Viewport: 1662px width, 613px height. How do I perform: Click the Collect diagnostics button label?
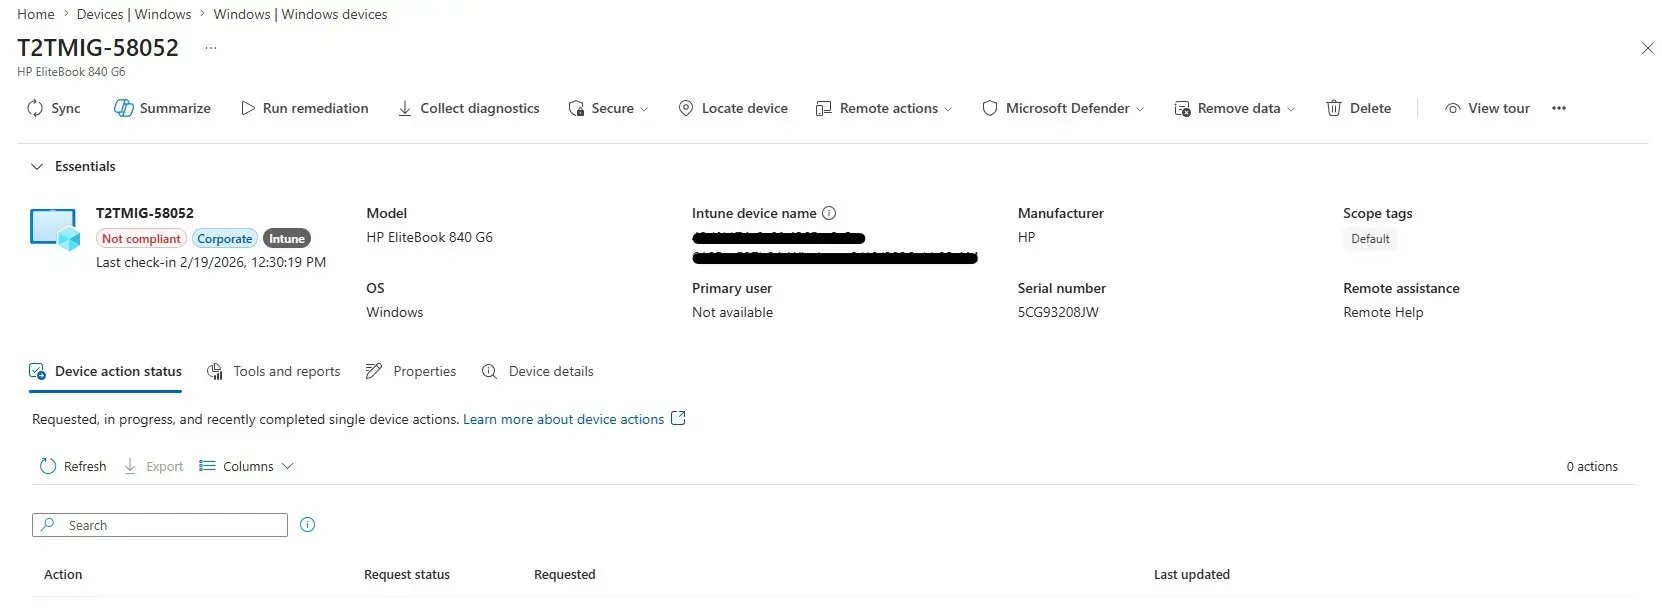480,108
